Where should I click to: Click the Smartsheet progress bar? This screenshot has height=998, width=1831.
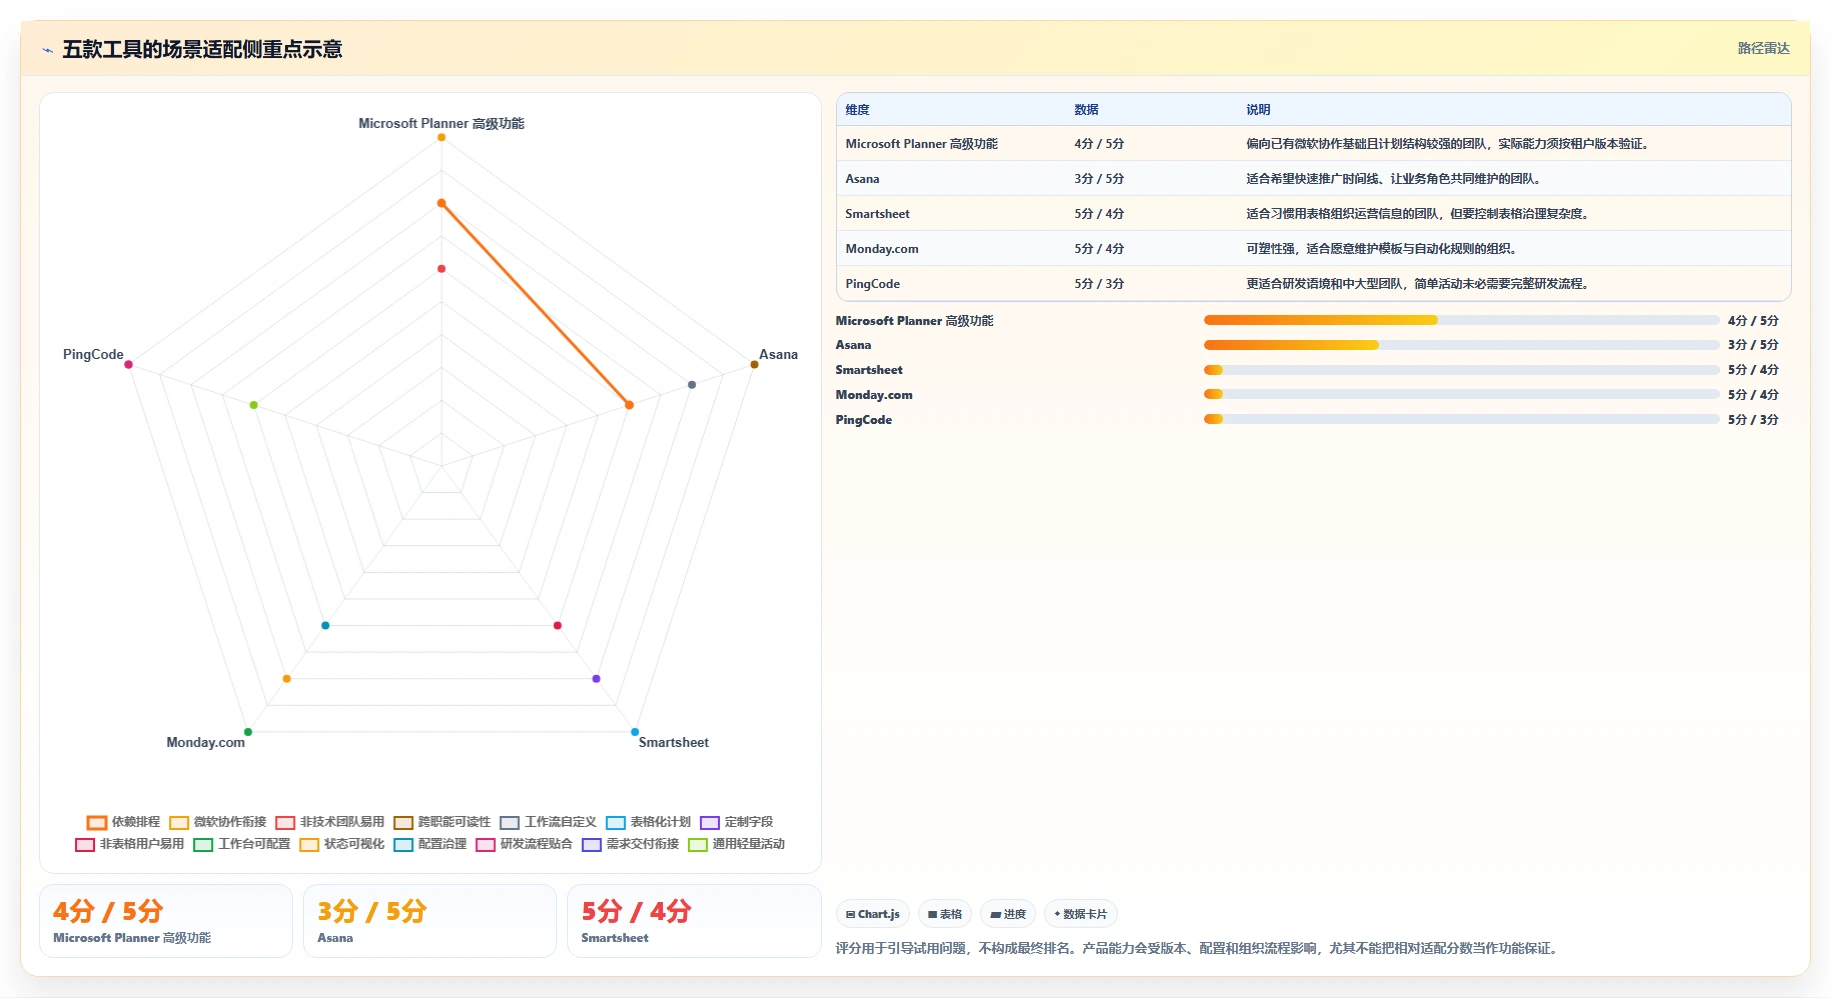click(1461, 370)
